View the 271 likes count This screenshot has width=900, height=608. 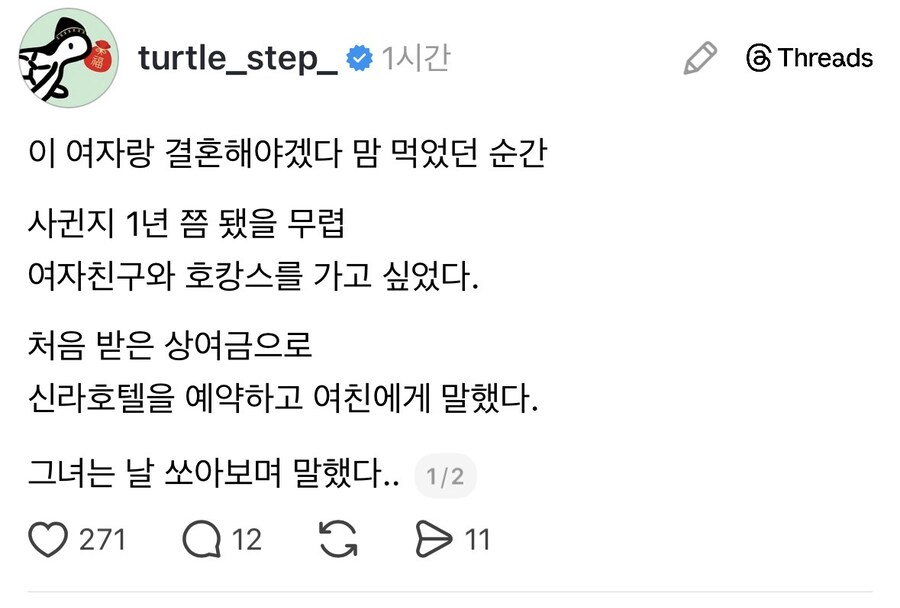click(x=102, y=540)
